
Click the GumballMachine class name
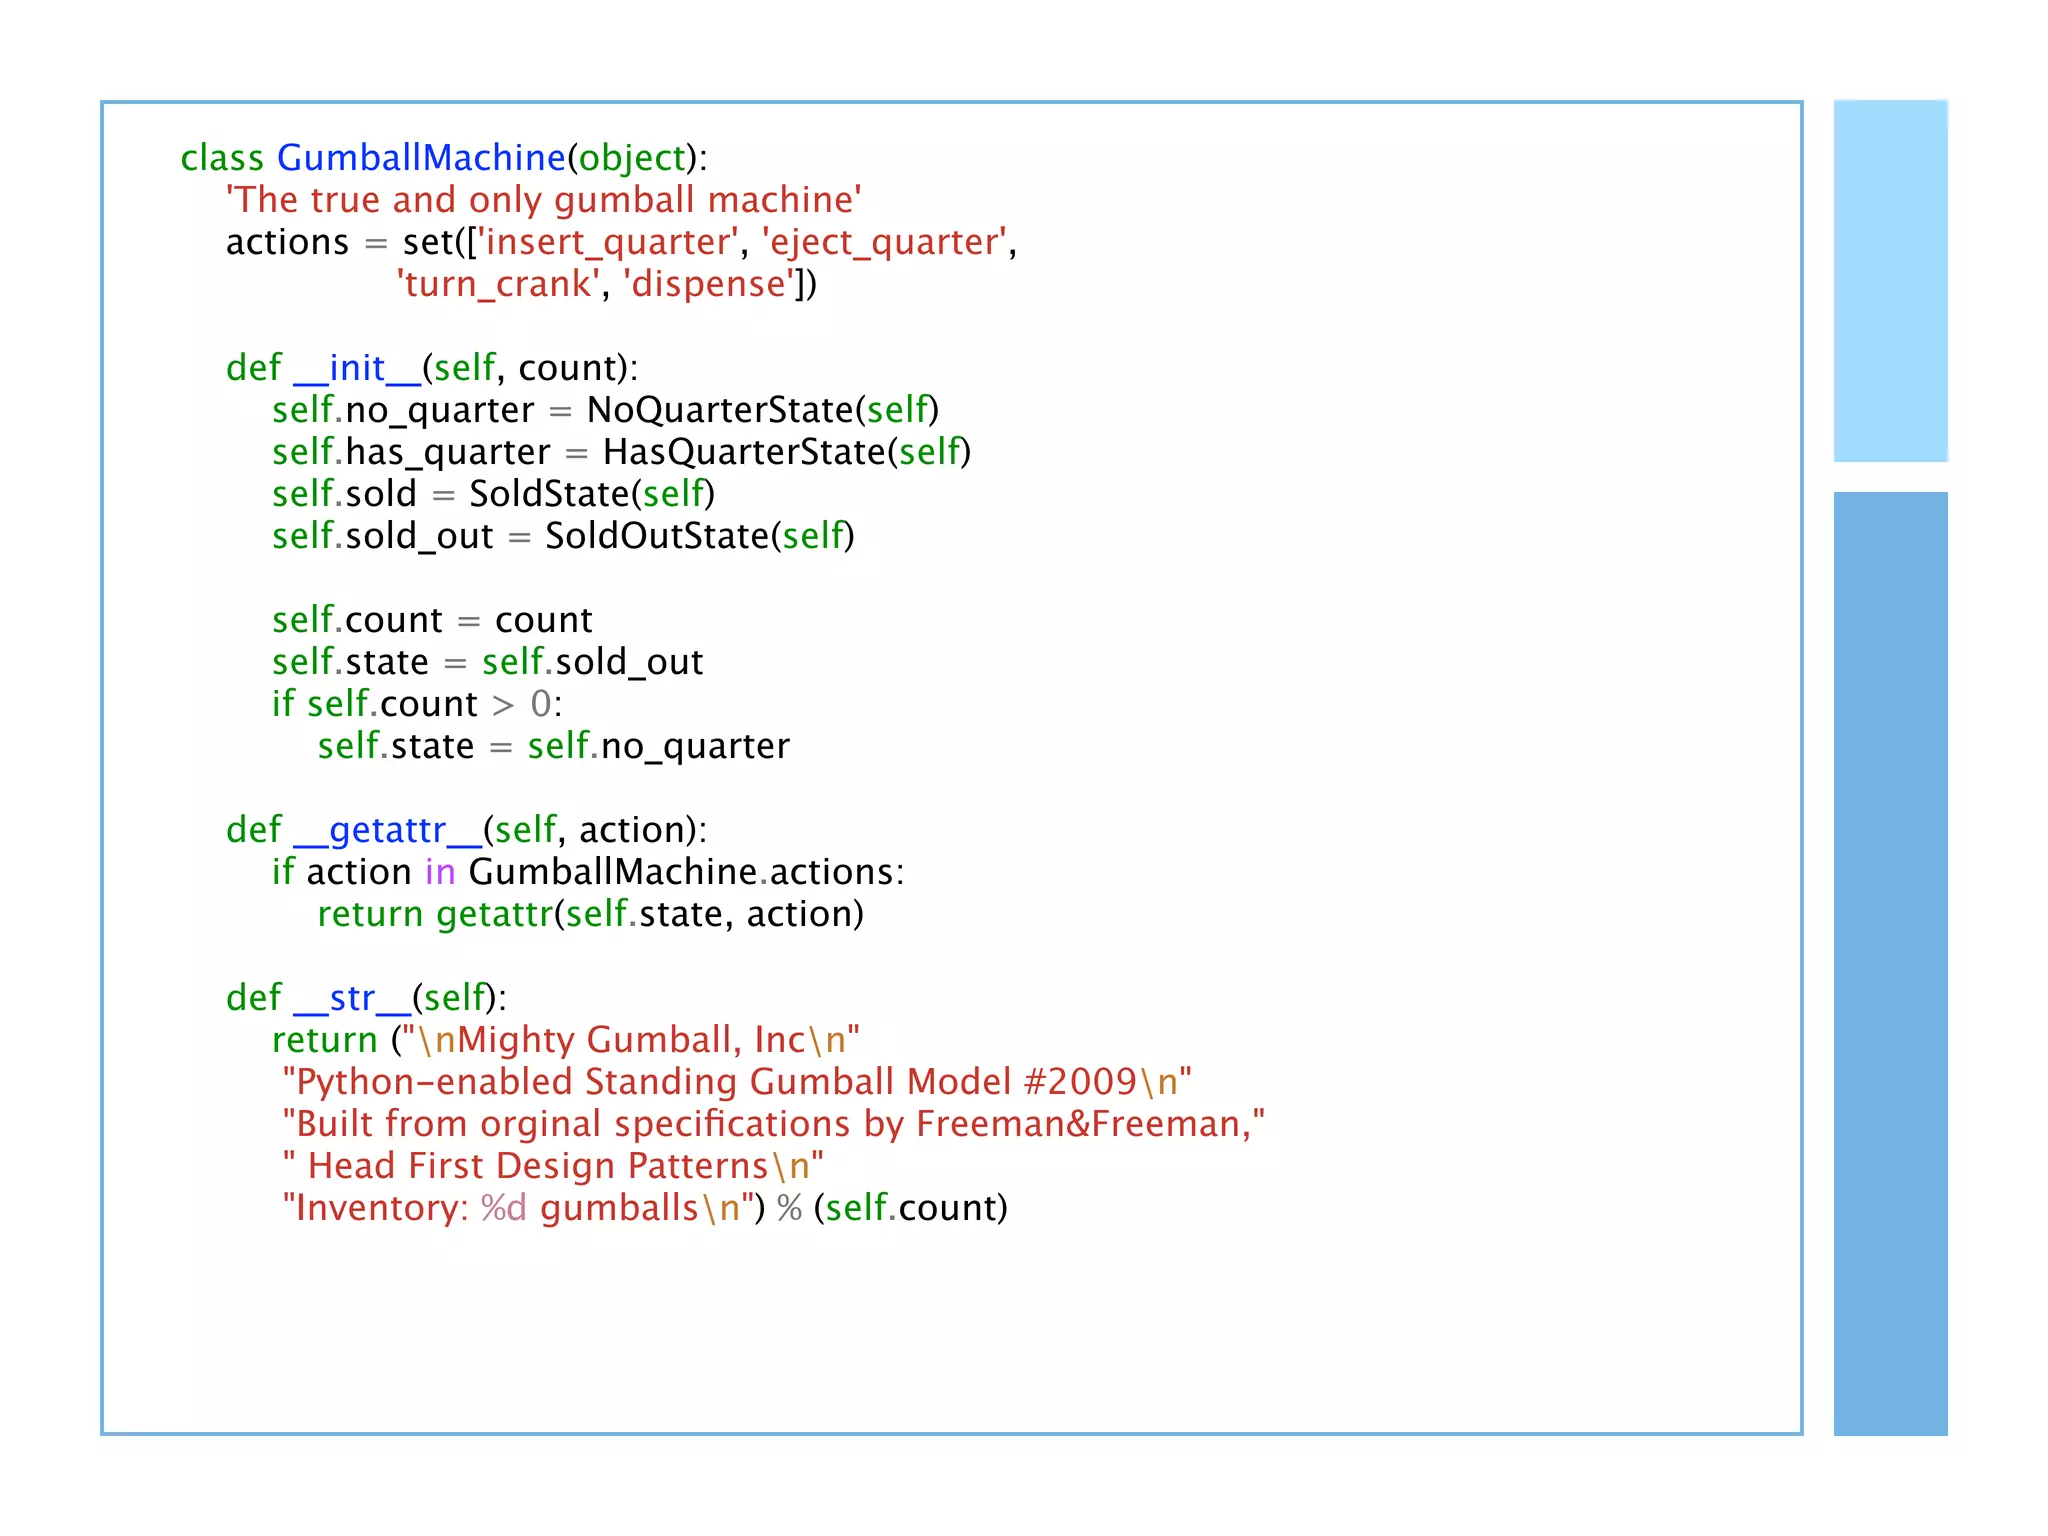421,158
